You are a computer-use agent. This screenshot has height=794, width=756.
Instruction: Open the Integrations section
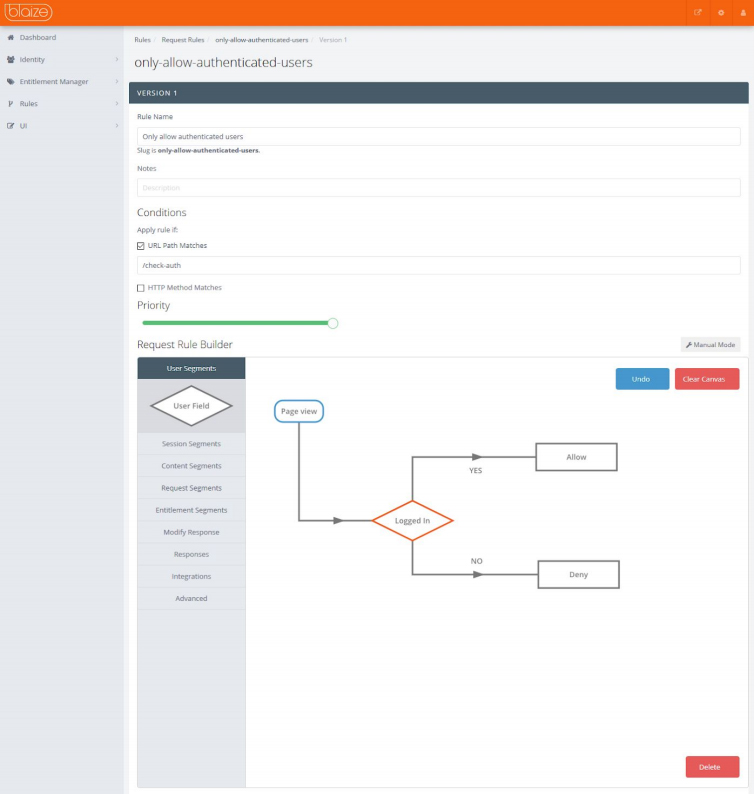pyautogui.click(x=191, y=576)
